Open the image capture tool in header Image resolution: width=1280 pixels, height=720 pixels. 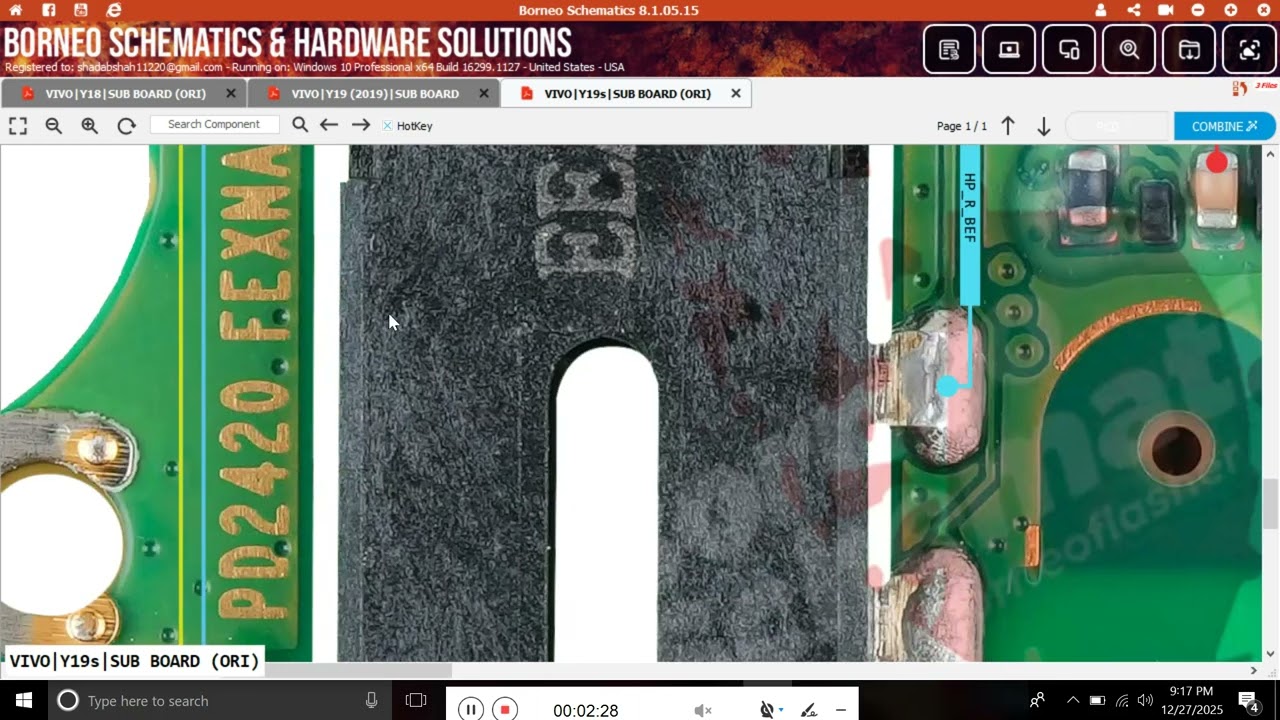(1249, 49)
